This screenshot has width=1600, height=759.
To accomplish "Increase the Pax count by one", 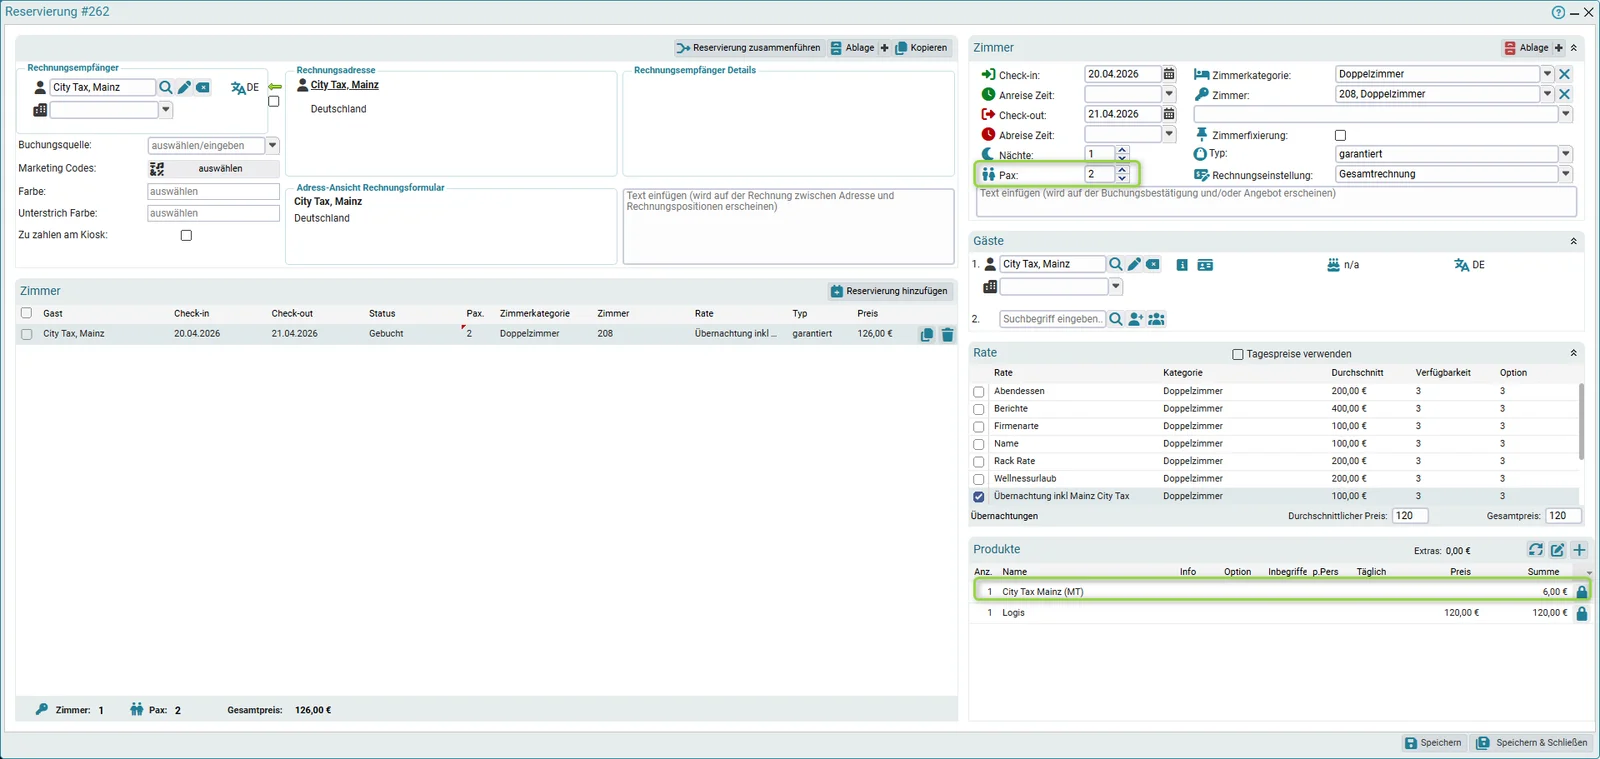I will pos(1122,170).
